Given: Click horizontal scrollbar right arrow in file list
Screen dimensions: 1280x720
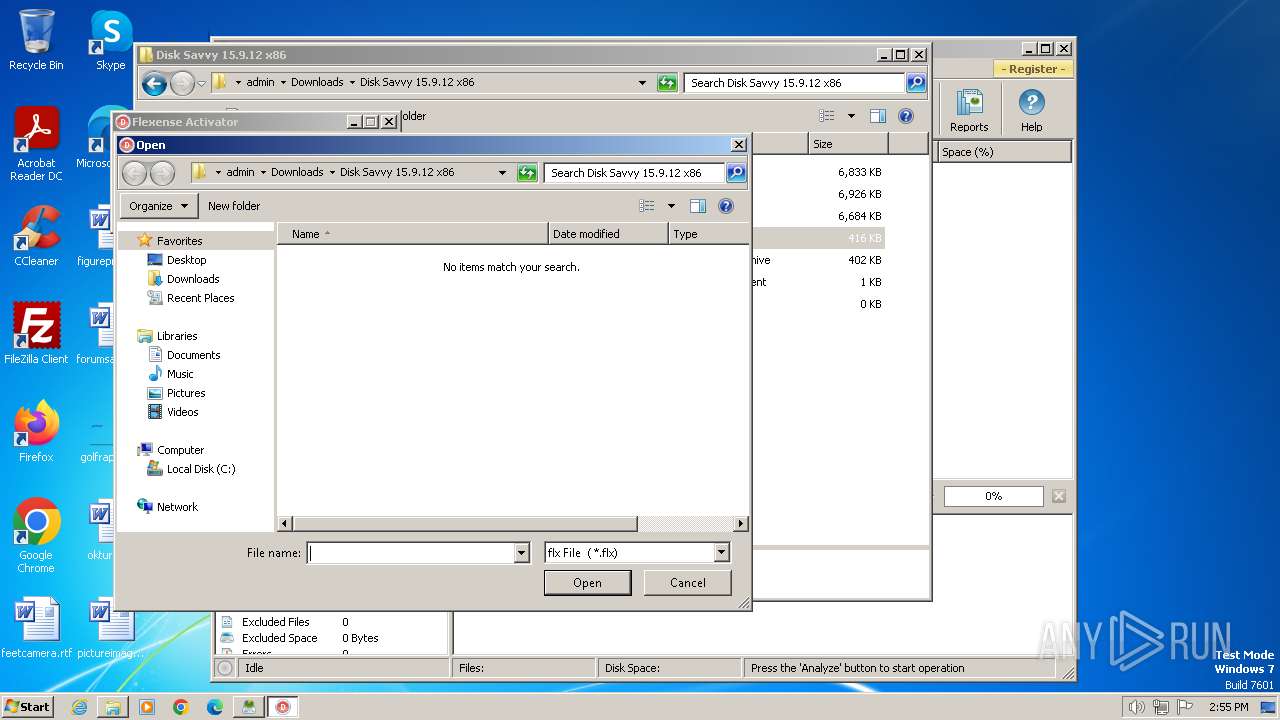Looking at the screenshot, I should pyautogui.click(x=741, y=524).
